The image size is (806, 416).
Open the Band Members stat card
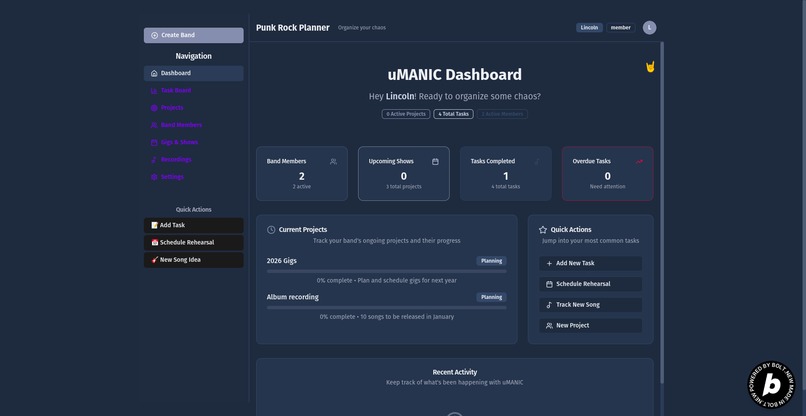[x=302, y=174]
